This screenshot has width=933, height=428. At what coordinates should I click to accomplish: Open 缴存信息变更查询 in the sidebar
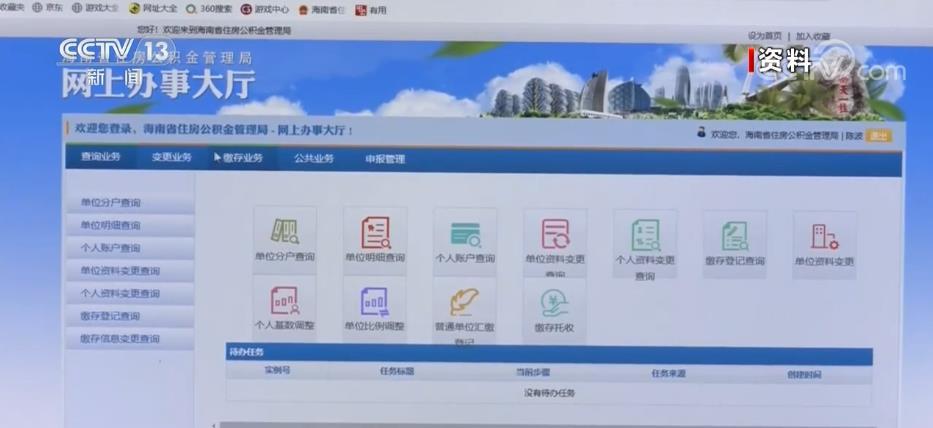(120, 339)
